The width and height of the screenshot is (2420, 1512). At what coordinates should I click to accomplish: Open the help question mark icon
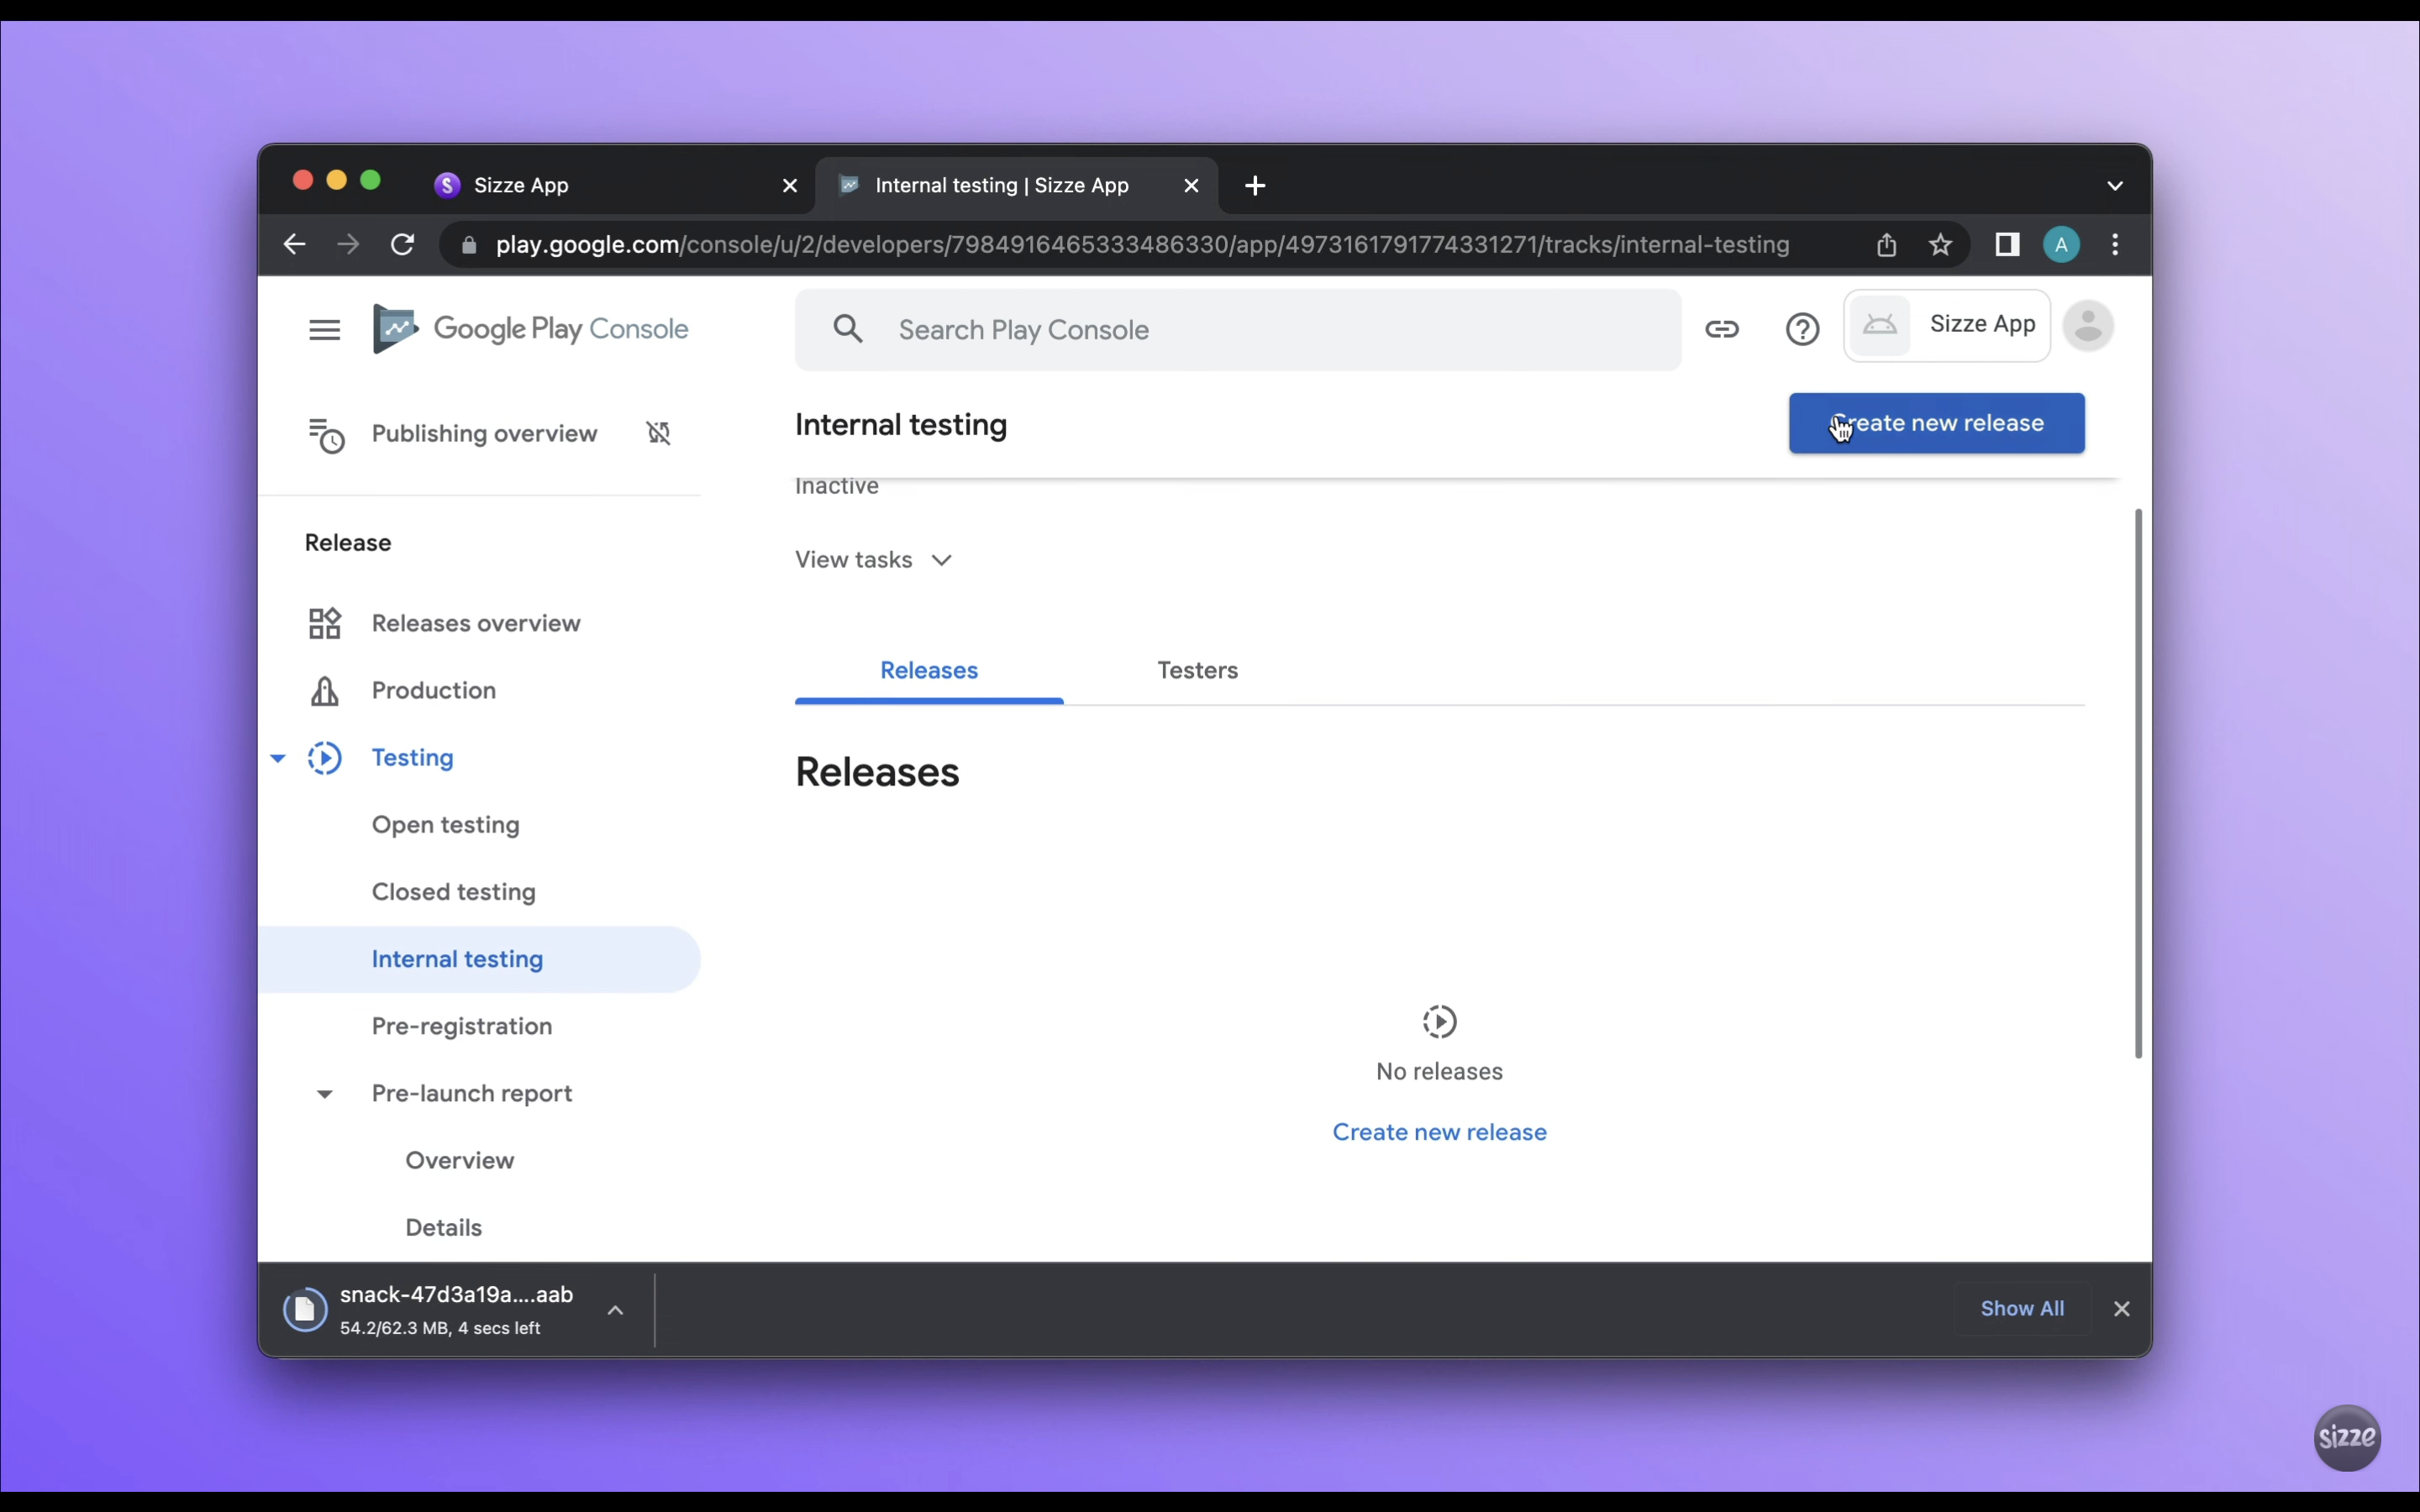pos(1802,330)
